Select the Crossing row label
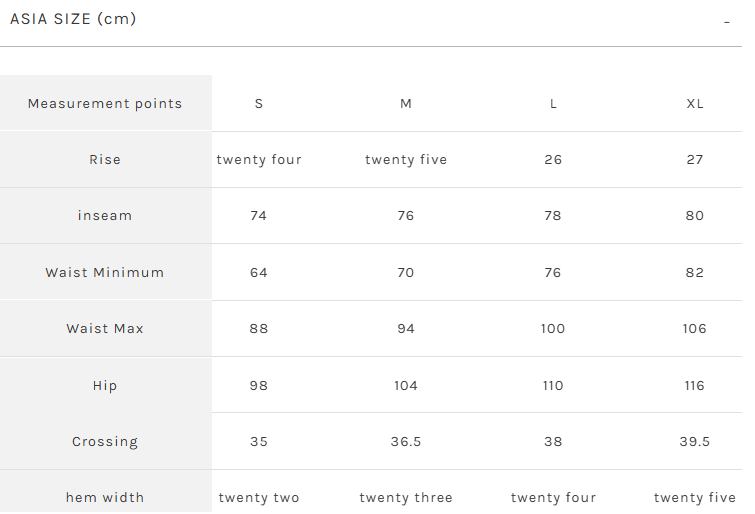Image resolution: width=755 pixels, height=514 pixels. (x=105, y=441)
